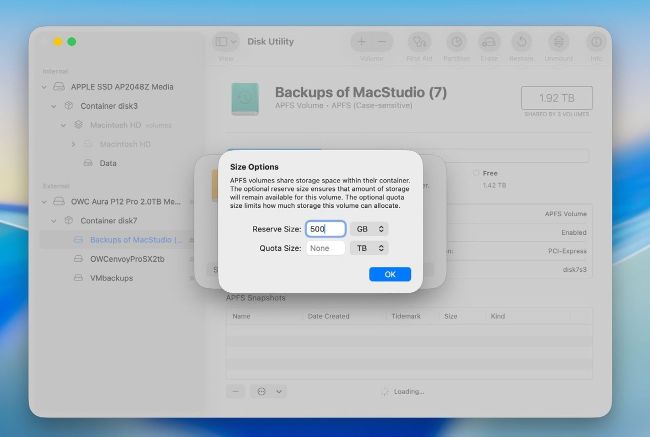Open the Quota Size TB unit dropdown

point(368,248)
